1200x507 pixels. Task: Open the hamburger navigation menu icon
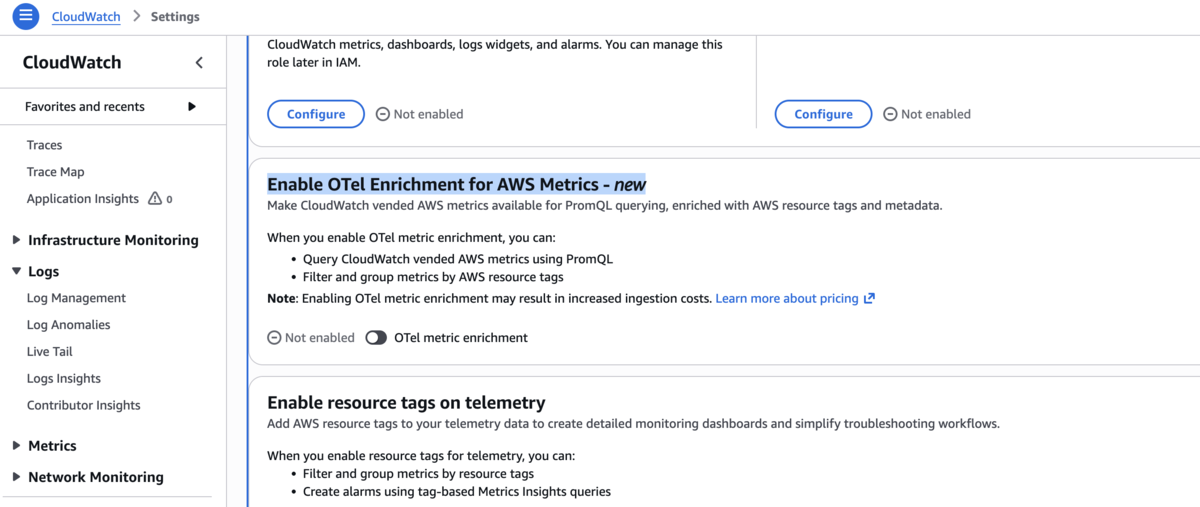click(26, 16)
